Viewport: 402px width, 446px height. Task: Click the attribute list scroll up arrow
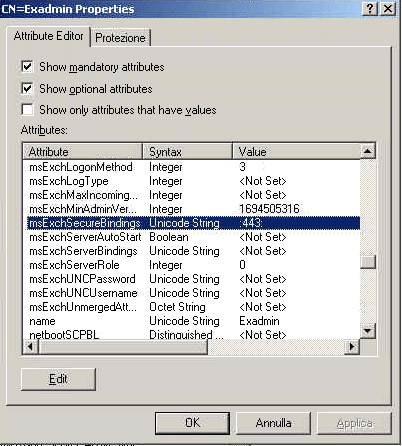pos(368,151)
